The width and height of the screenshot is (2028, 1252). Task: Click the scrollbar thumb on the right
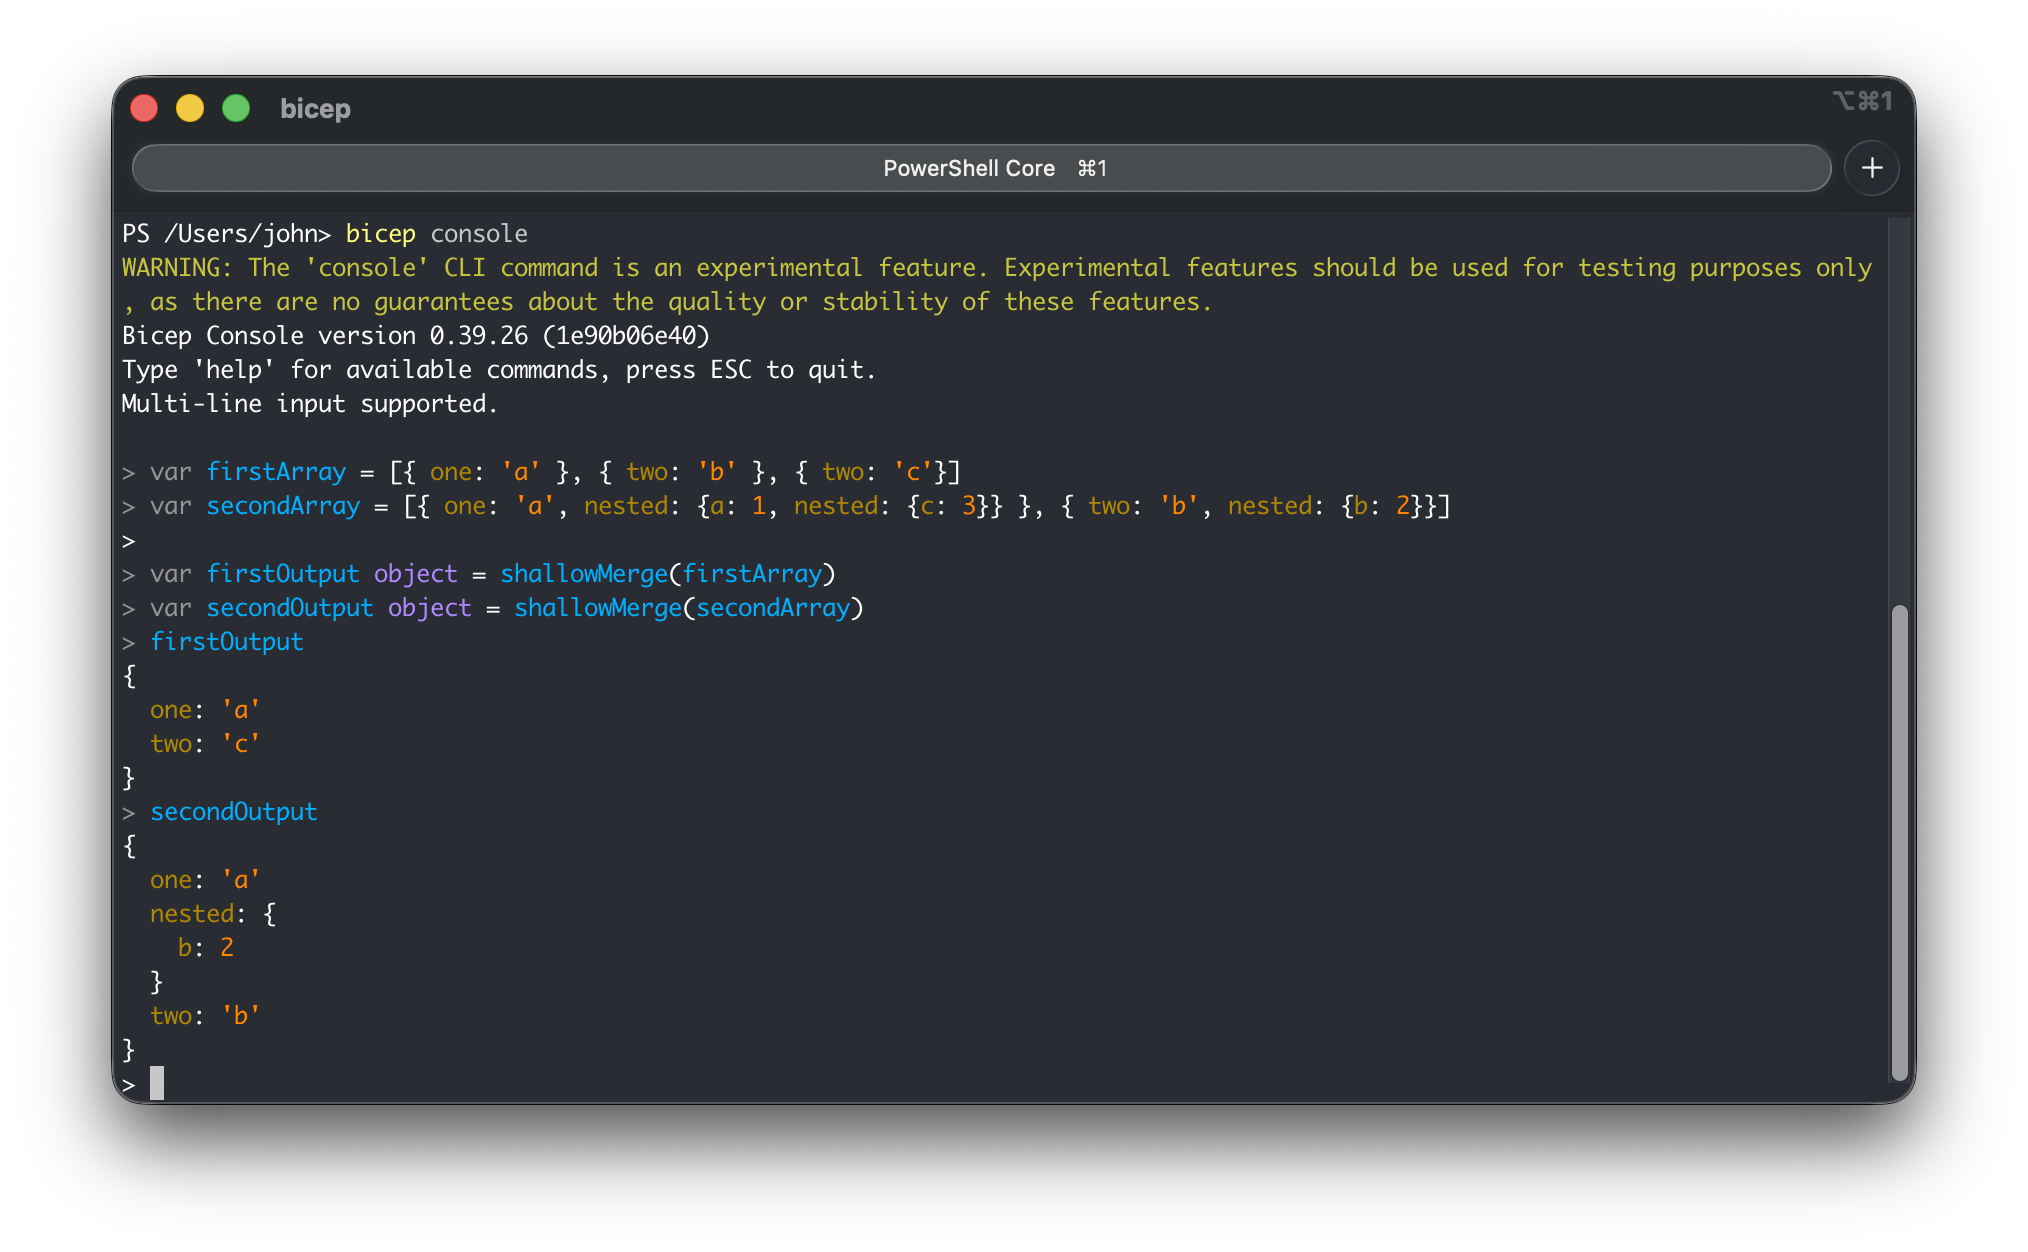click(x=1896, y=840)
